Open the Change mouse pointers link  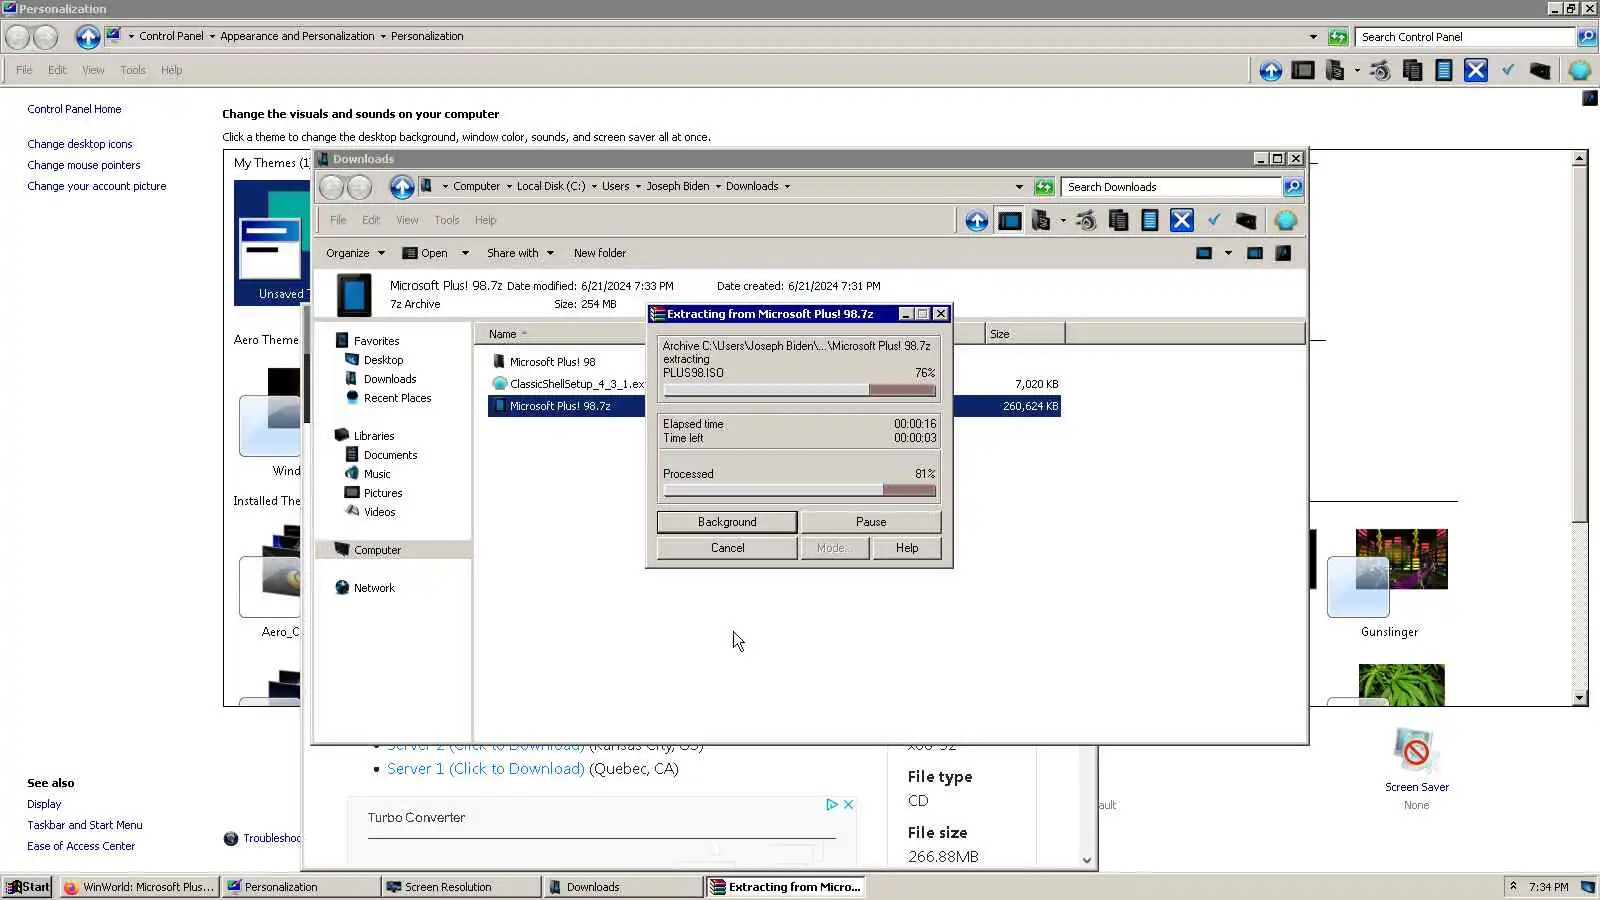[x=84, y=165]
